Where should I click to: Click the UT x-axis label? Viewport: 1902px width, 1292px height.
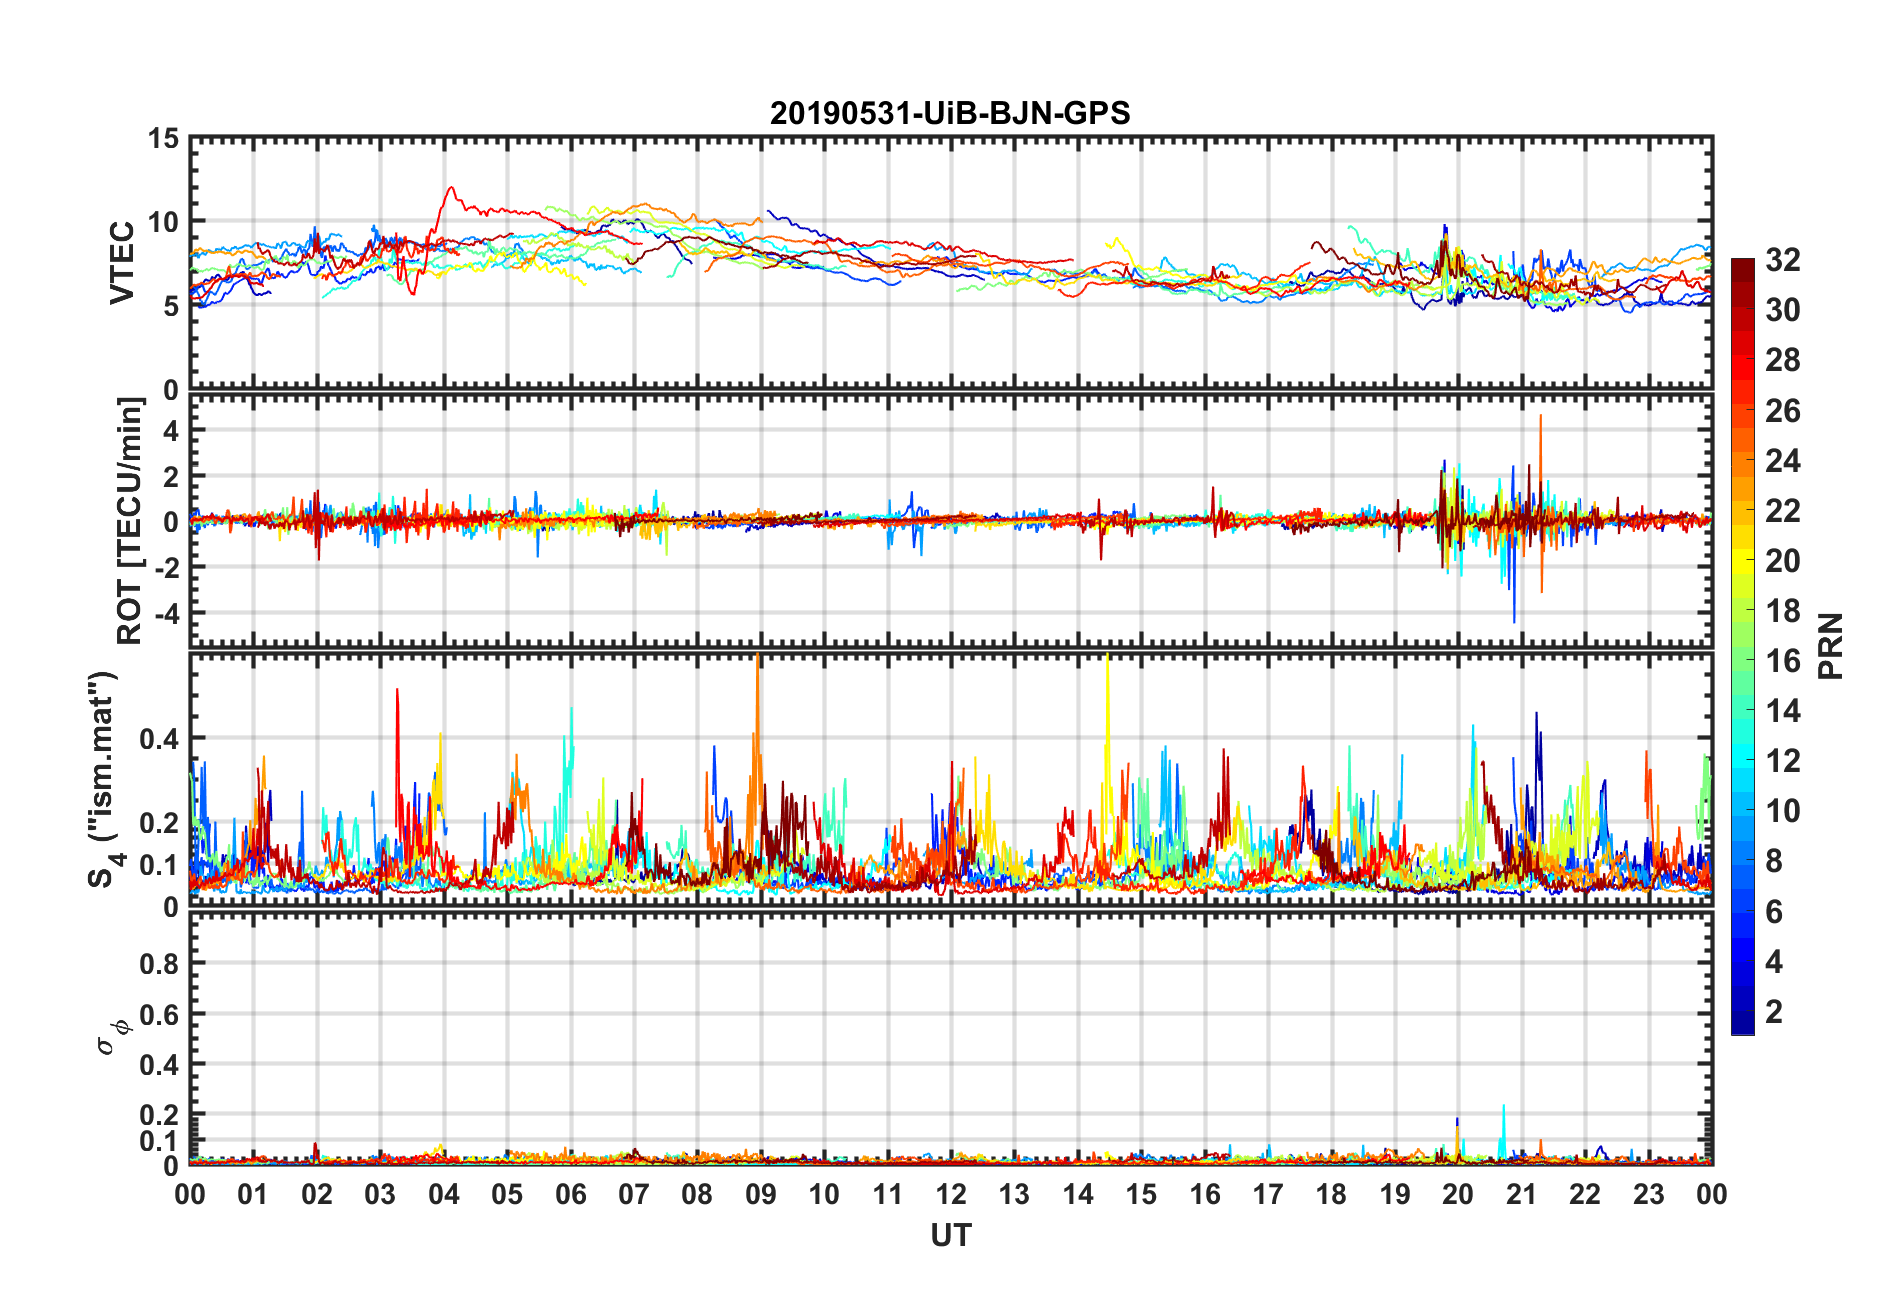[x=951, y=1236]
